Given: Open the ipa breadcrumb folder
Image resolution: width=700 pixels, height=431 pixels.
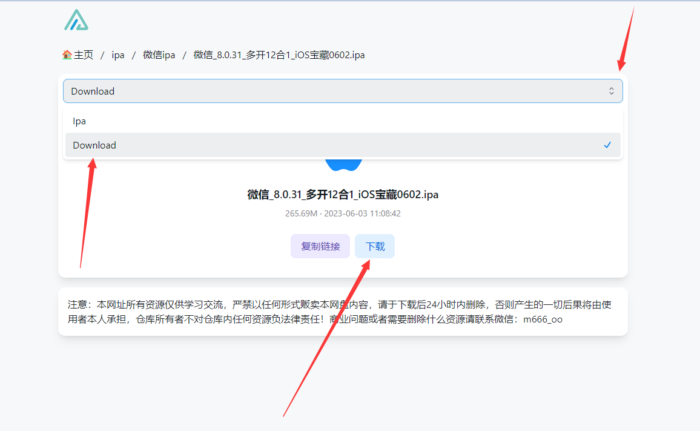Looking at the screenshot, I should pos(118,55).
